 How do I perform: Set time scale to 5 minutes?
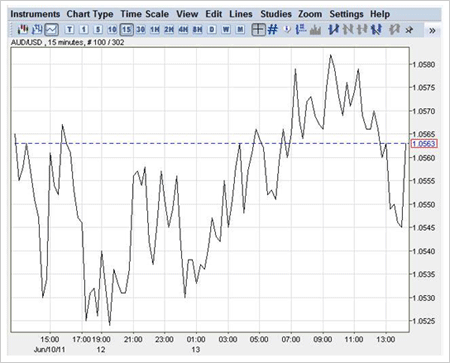[x=98, y=30]
